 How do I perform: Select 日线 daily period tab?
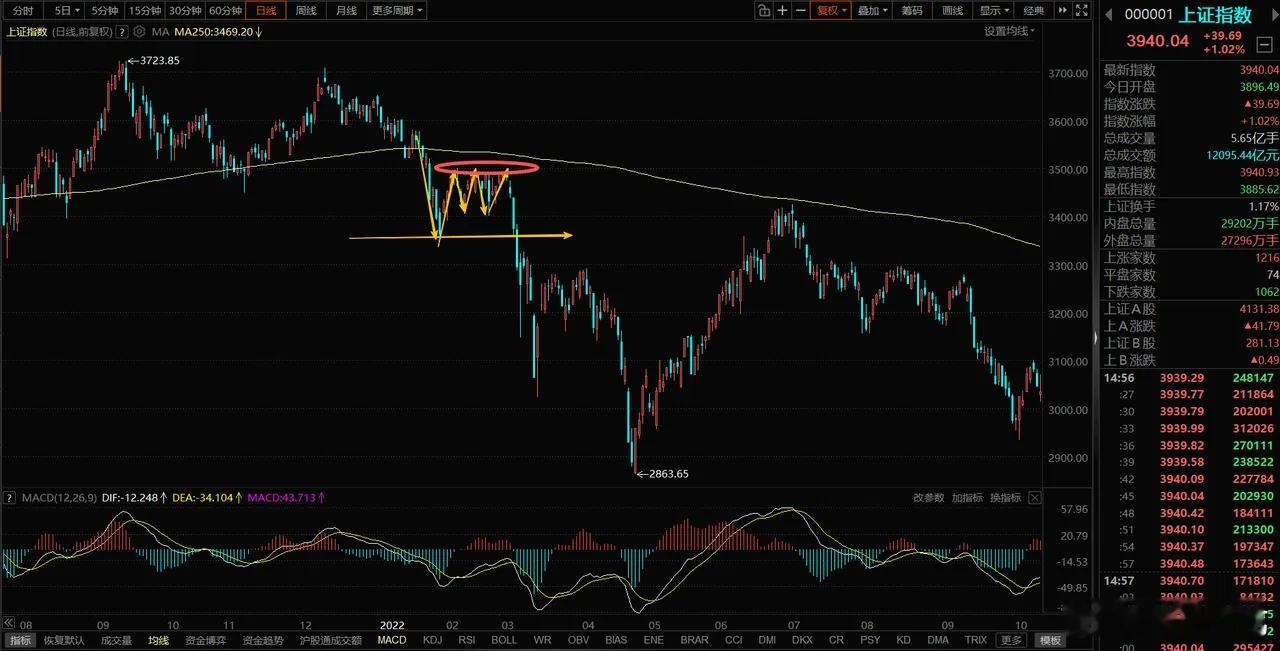265,11
